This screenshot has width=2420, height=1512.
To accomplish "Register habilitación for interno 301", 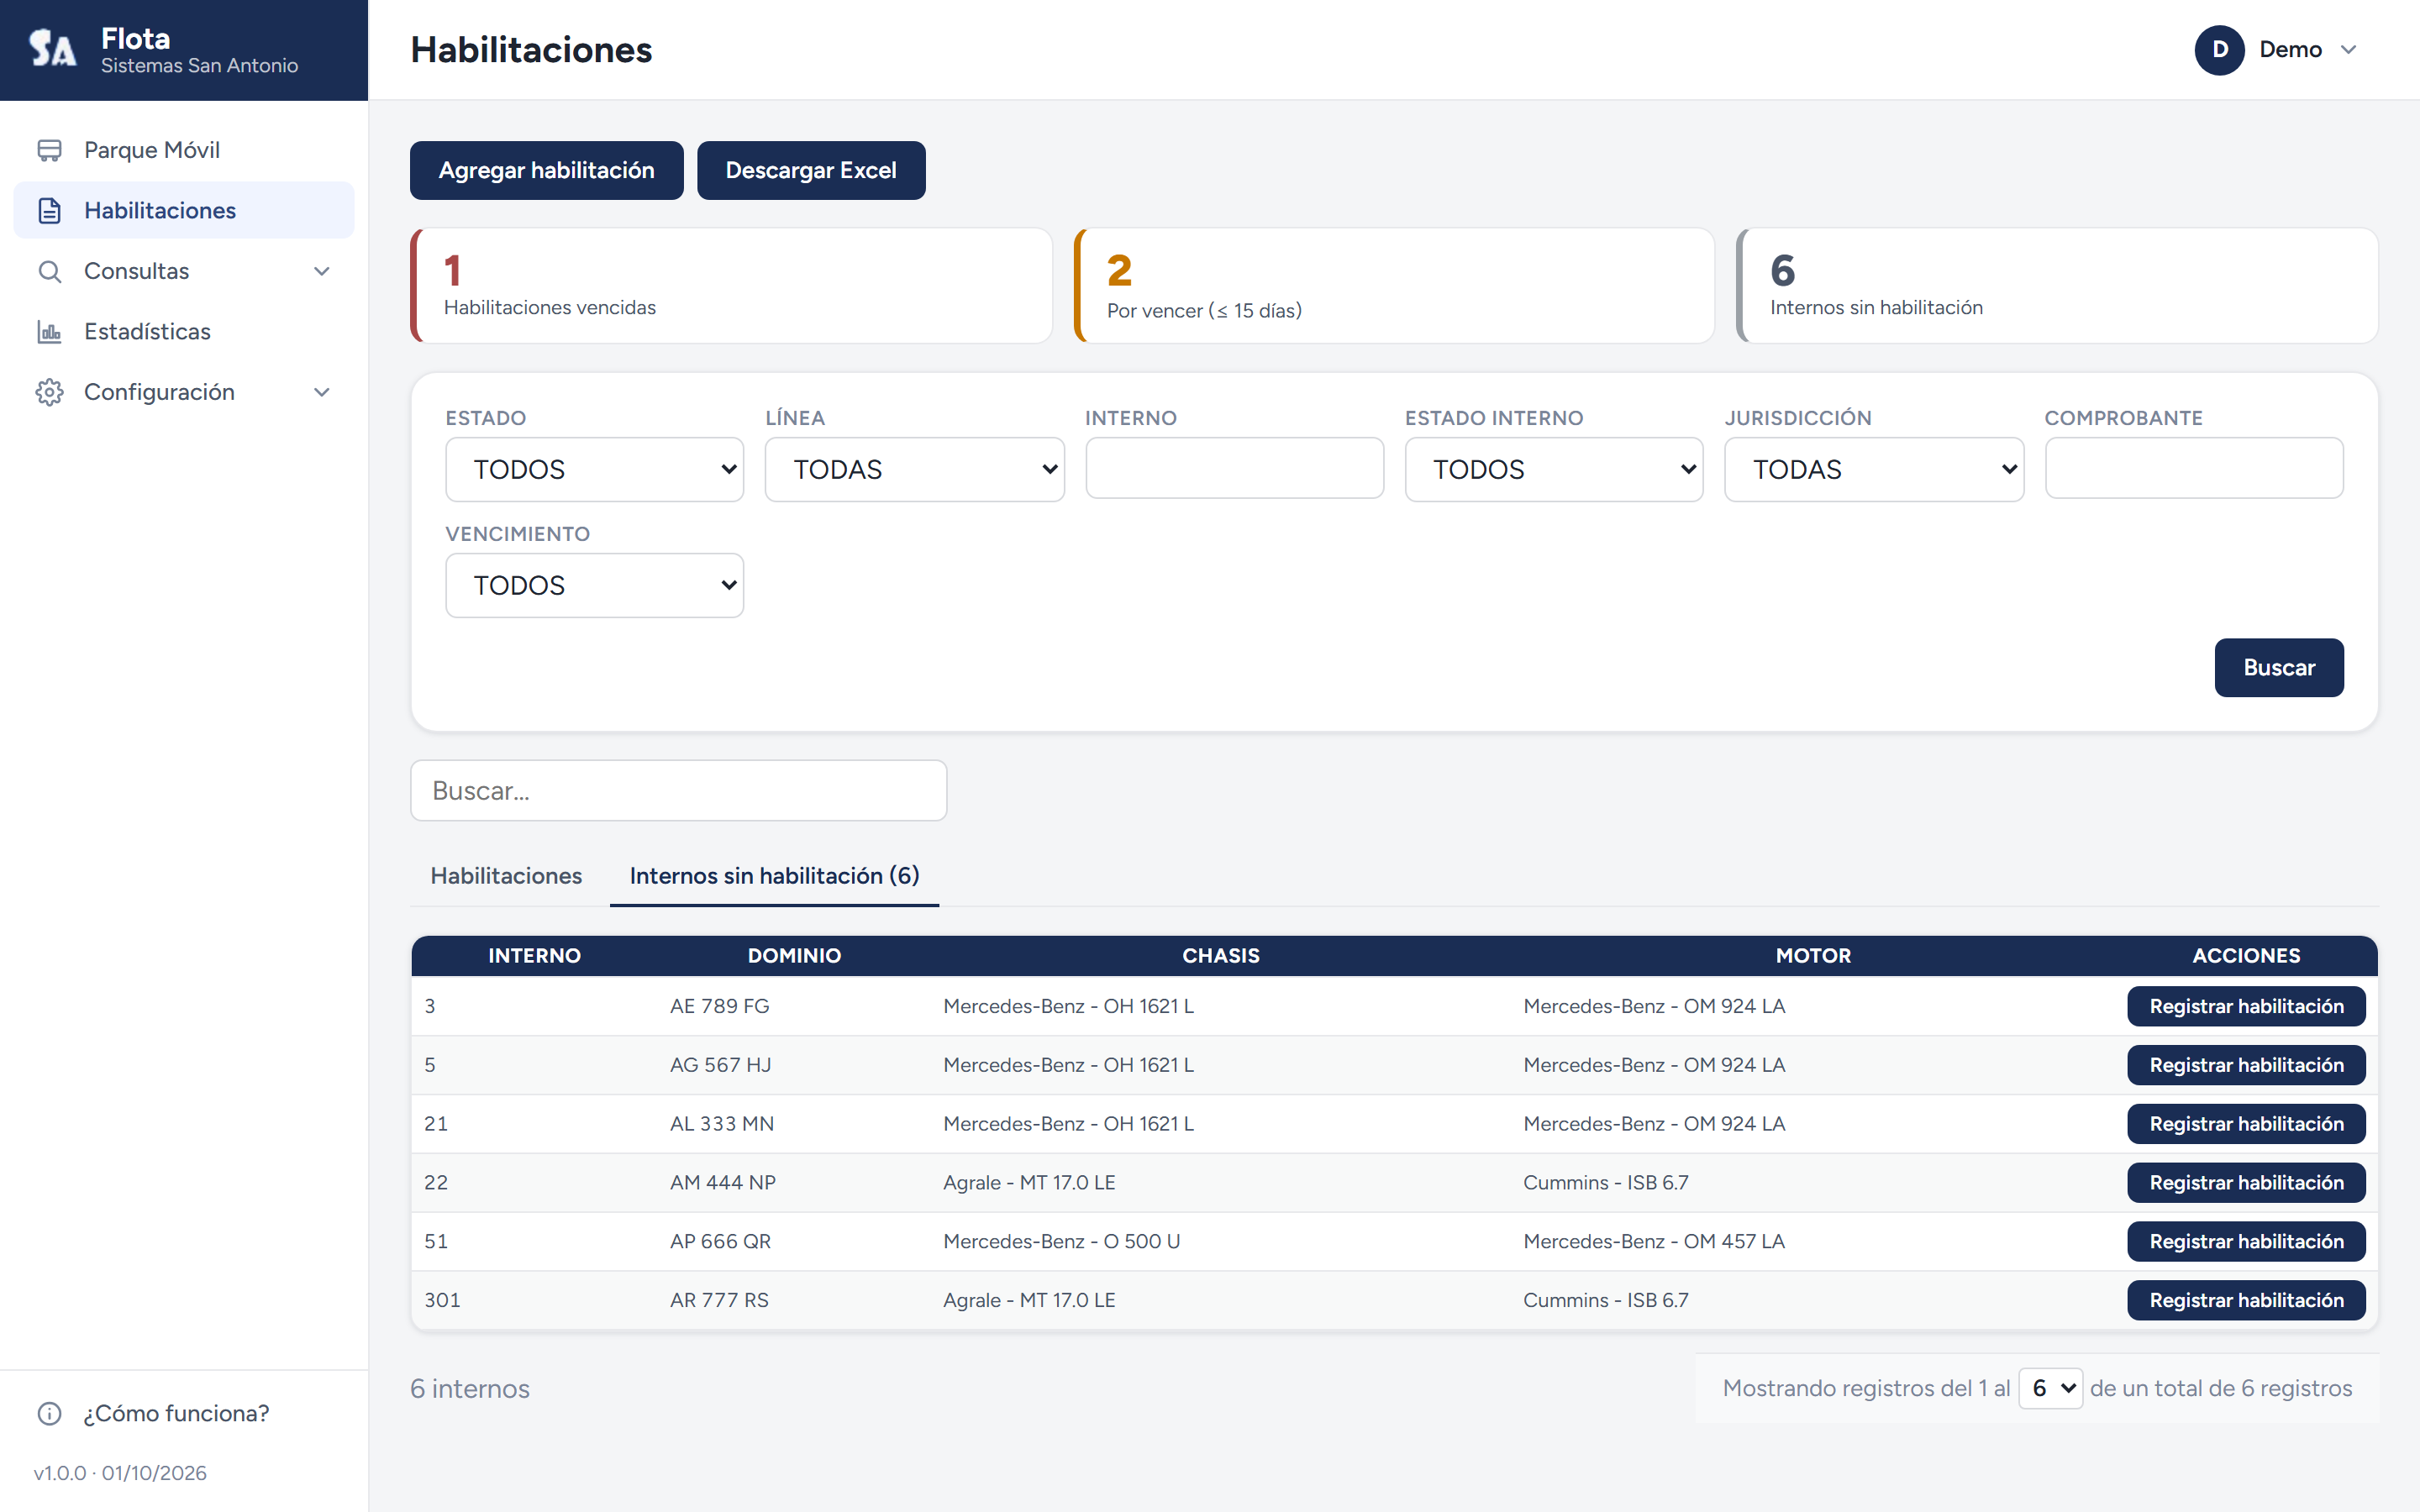I will click(x=2245, y=1300).
